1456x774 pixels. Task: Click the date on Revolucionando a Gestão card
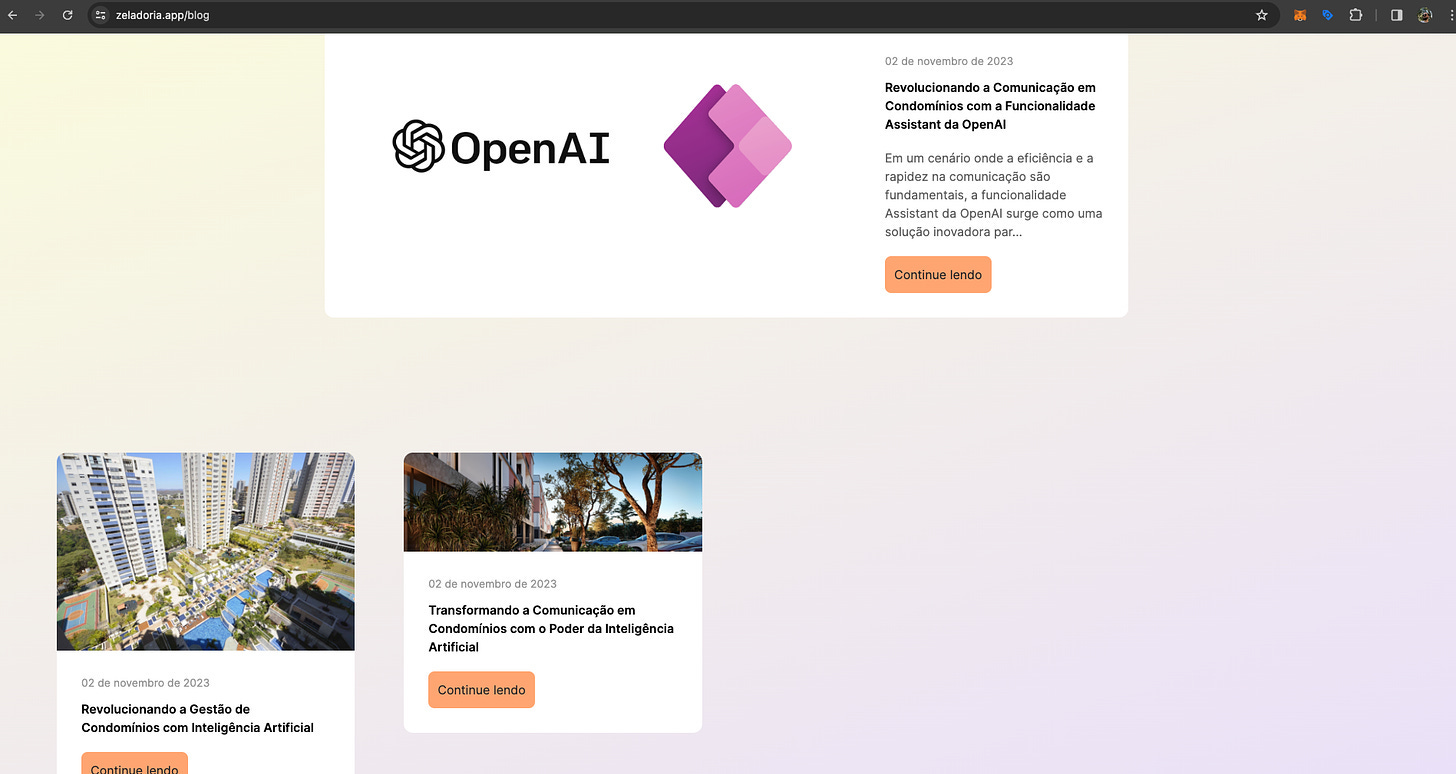click(x=146, y=683)
